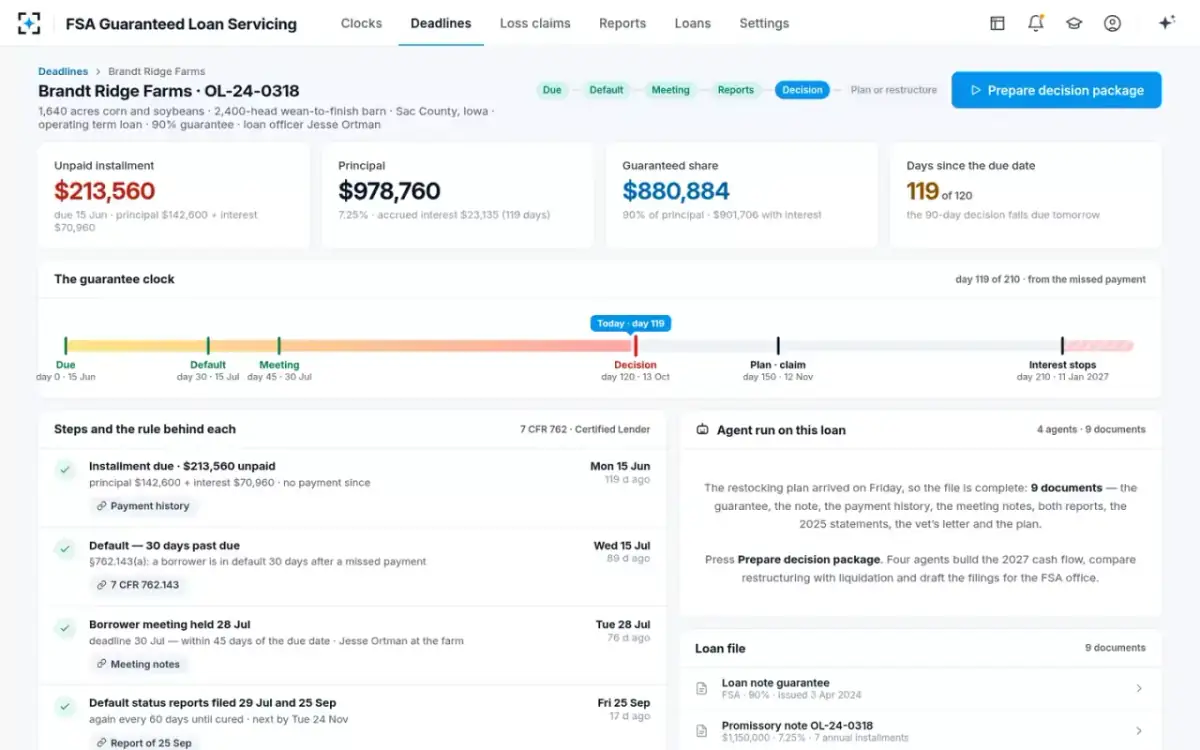Click the Loan note guarantee document icon

click(702, 688)
